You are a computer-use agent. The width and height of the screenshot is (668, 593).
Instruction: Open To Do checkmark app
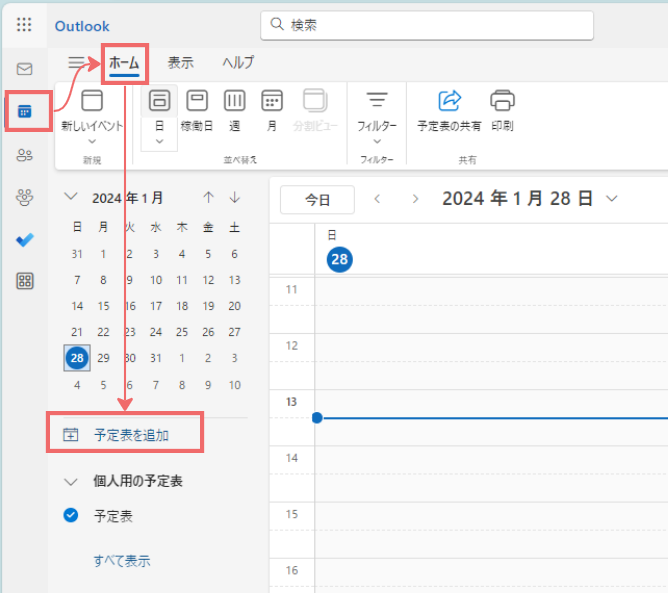(x=24, y=239)
